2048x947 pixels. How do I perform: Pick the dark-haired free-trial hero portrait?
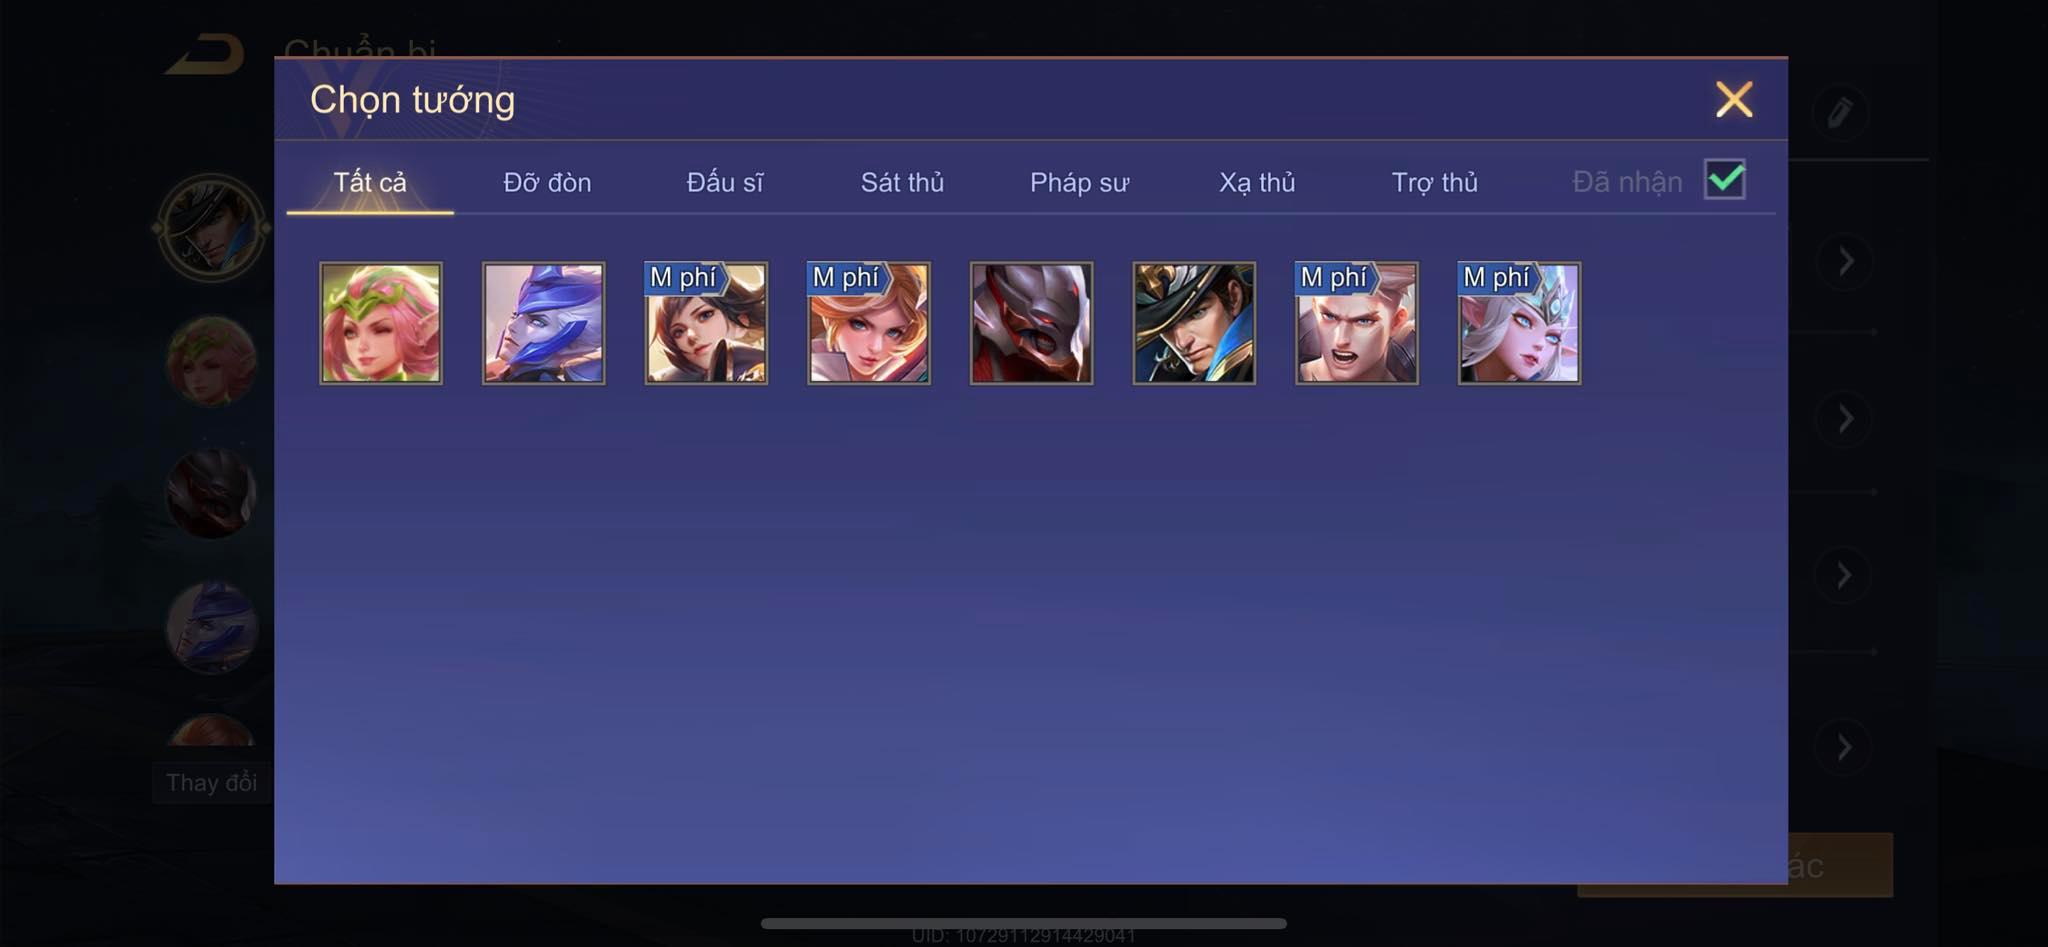pos(706,323)
